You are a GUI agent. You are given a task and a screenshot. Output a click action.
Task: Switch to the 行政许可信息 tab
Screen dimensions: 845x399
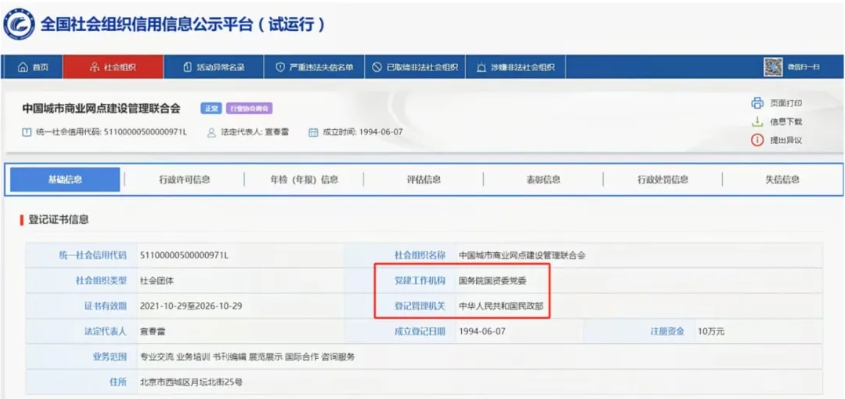pos(184,180)
